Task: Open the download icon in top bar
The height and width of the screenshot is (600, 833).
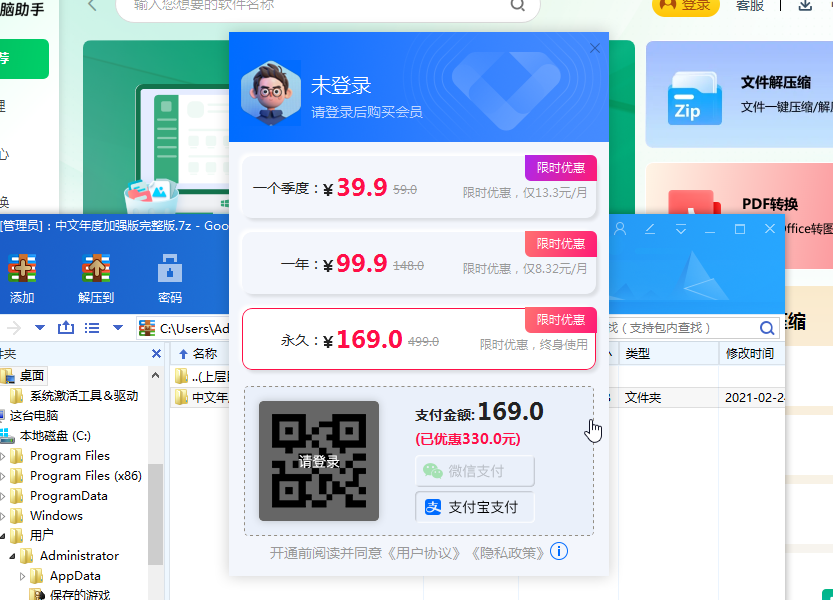Action: click(x=805, y=5)
